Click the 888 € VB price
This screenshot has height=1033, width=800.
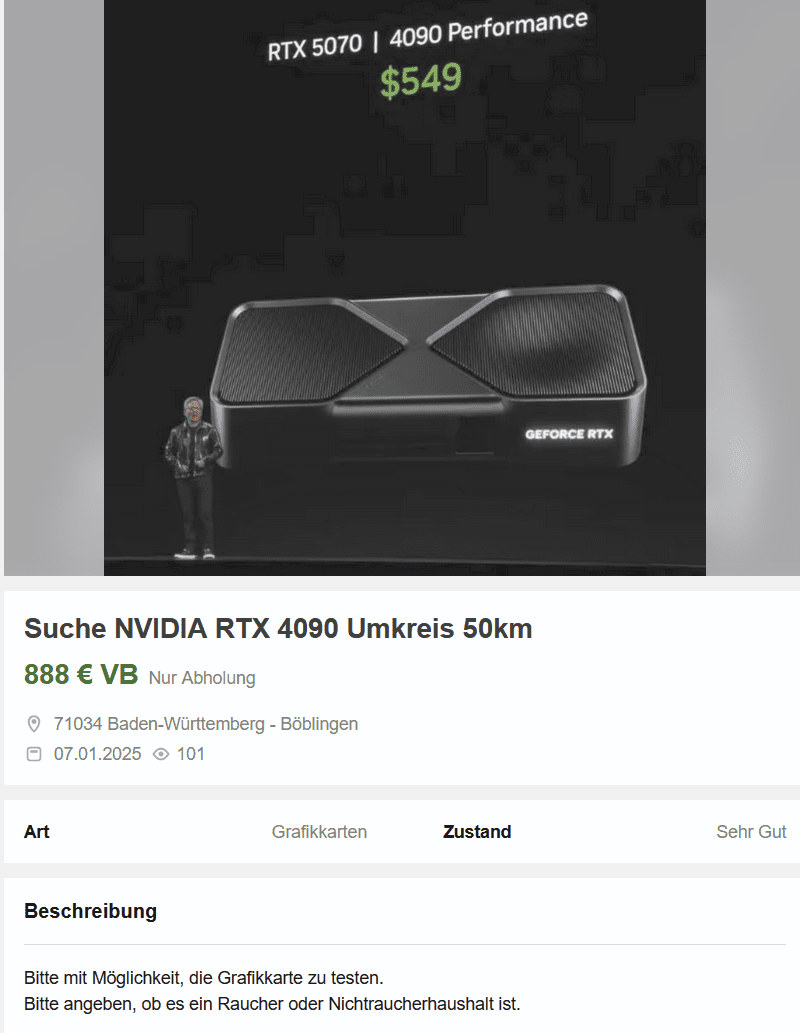[x=81, y=675]
